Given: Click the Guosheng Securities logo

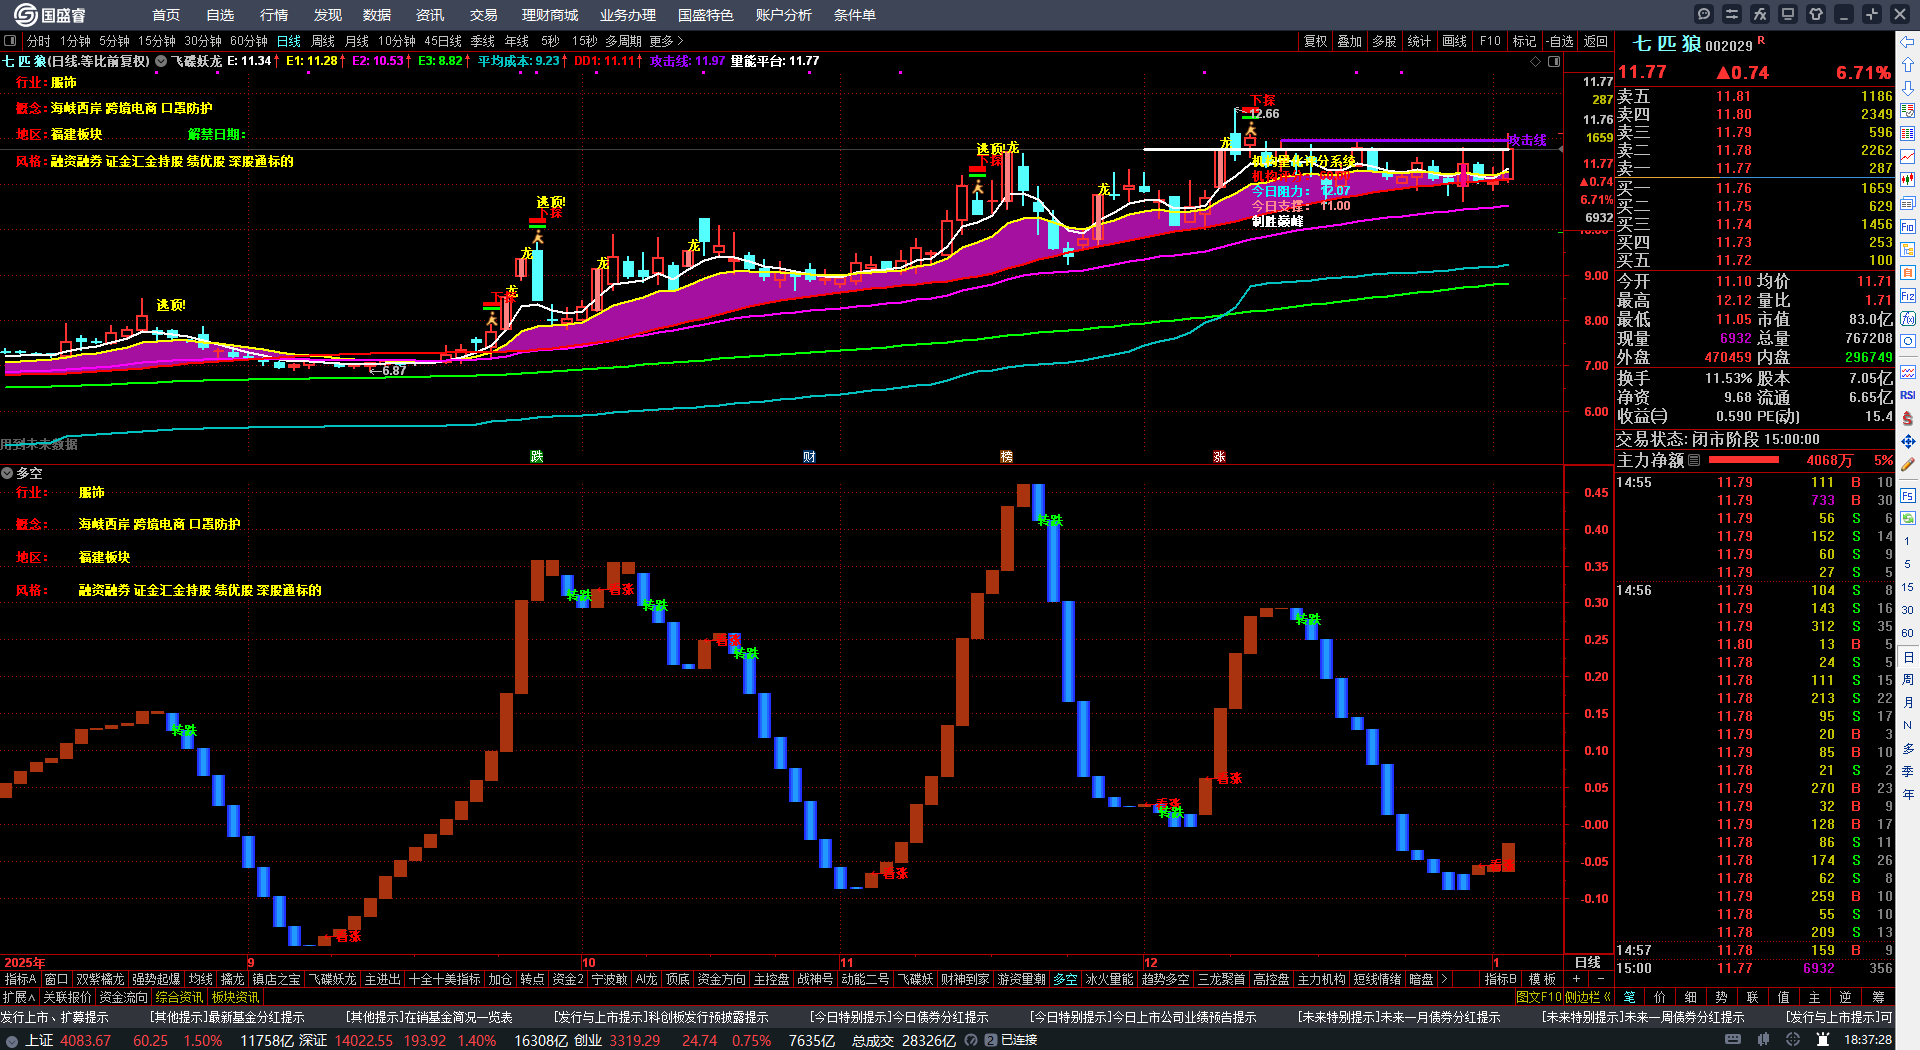Looking at the screenshot, I should [50, 15].
